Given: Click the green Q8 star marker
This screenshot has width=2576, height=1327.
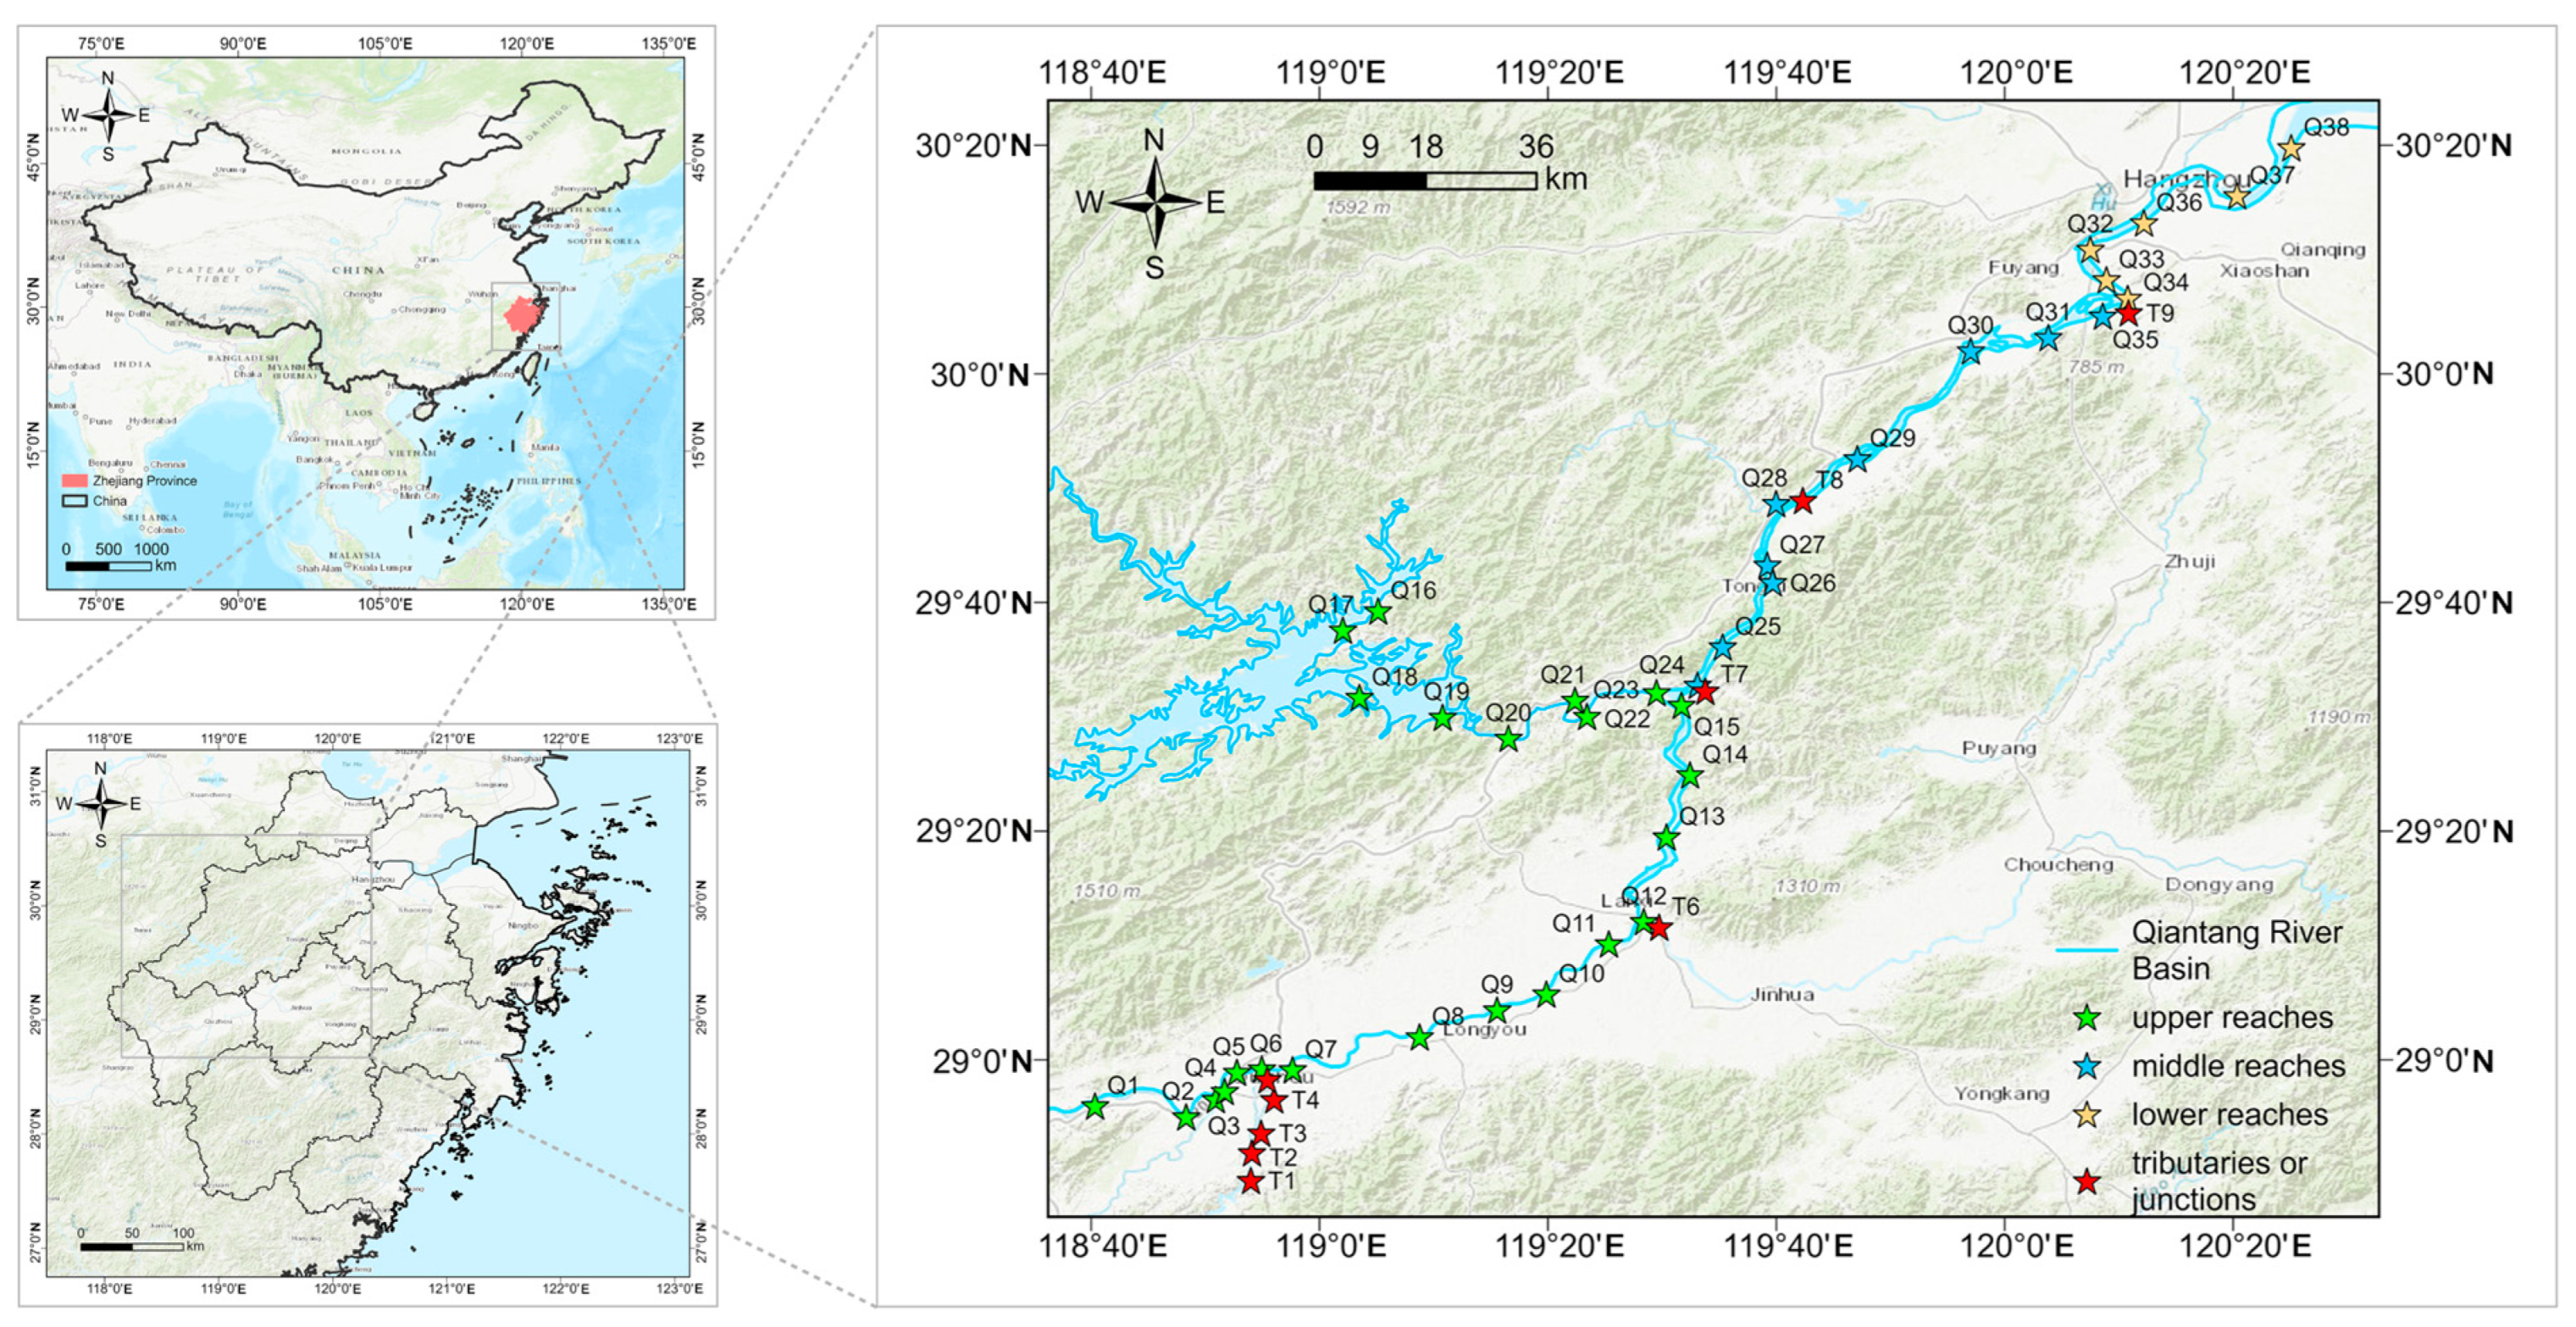Looking at the screenshot, I should click(x=1419, y=1038).
